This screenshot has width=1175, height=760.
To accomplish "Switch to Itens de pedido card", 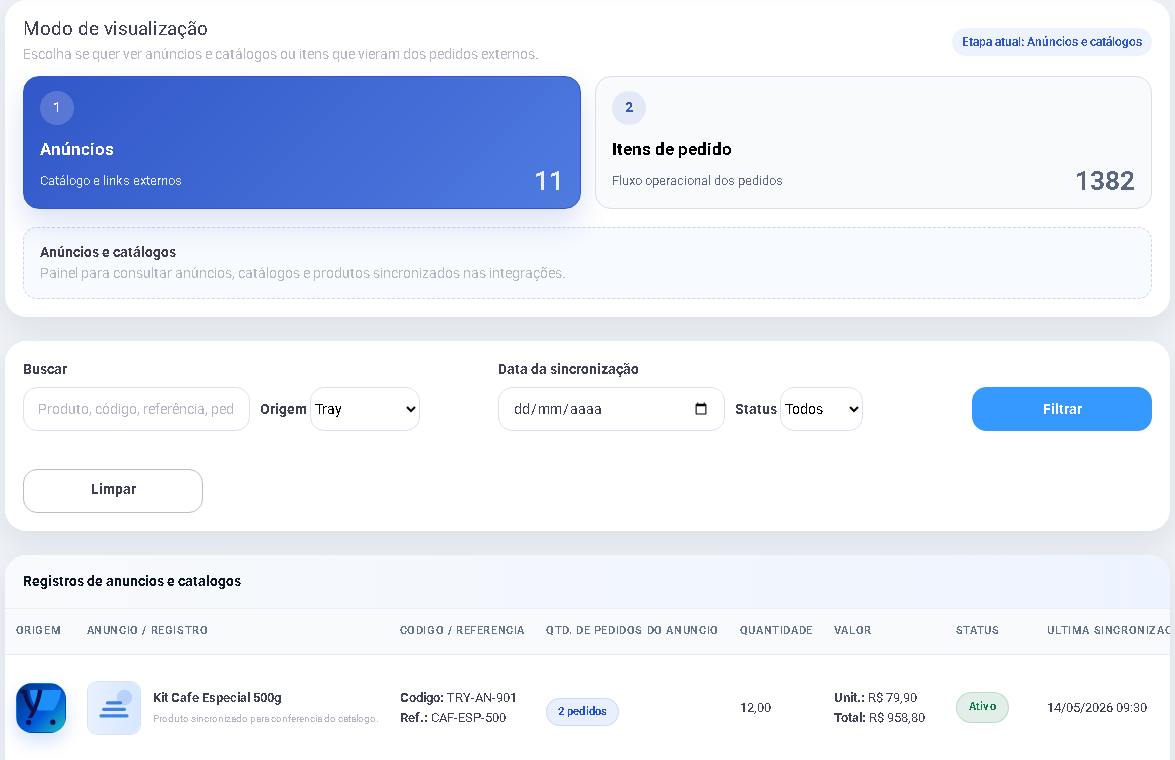I will [x=873, y=142].
